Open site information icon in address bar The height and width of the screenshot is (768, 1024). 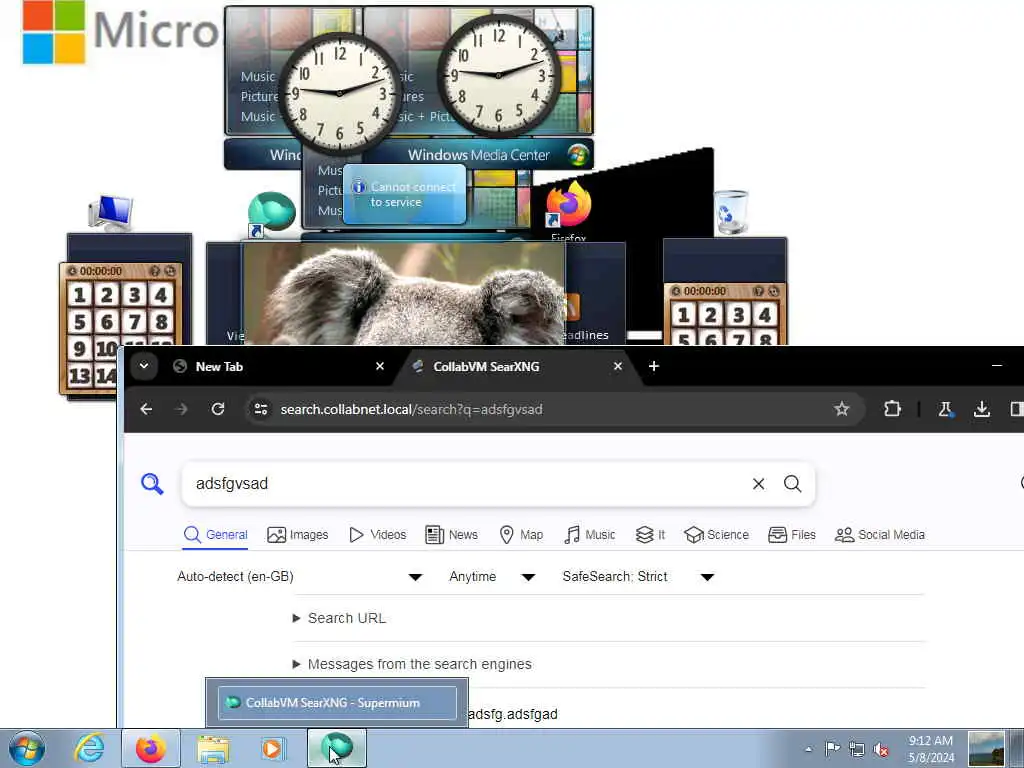tap(261, 409)
